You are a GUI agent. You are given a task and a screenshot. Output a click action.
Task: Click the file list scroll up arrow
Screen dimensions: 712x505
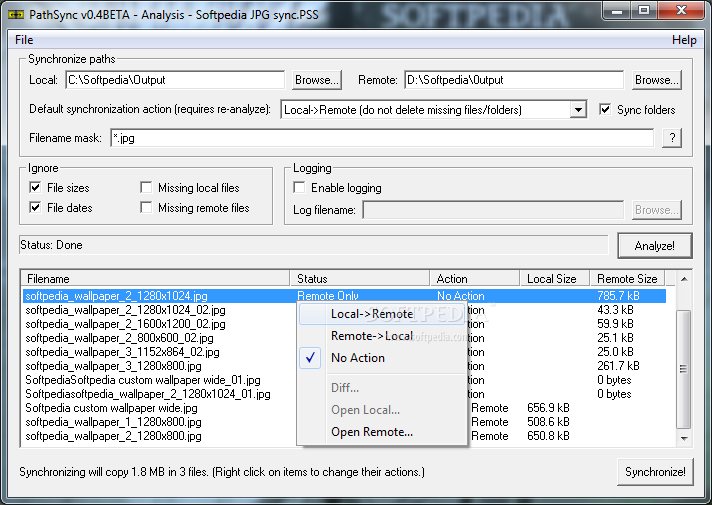click(x=684, y=279)
